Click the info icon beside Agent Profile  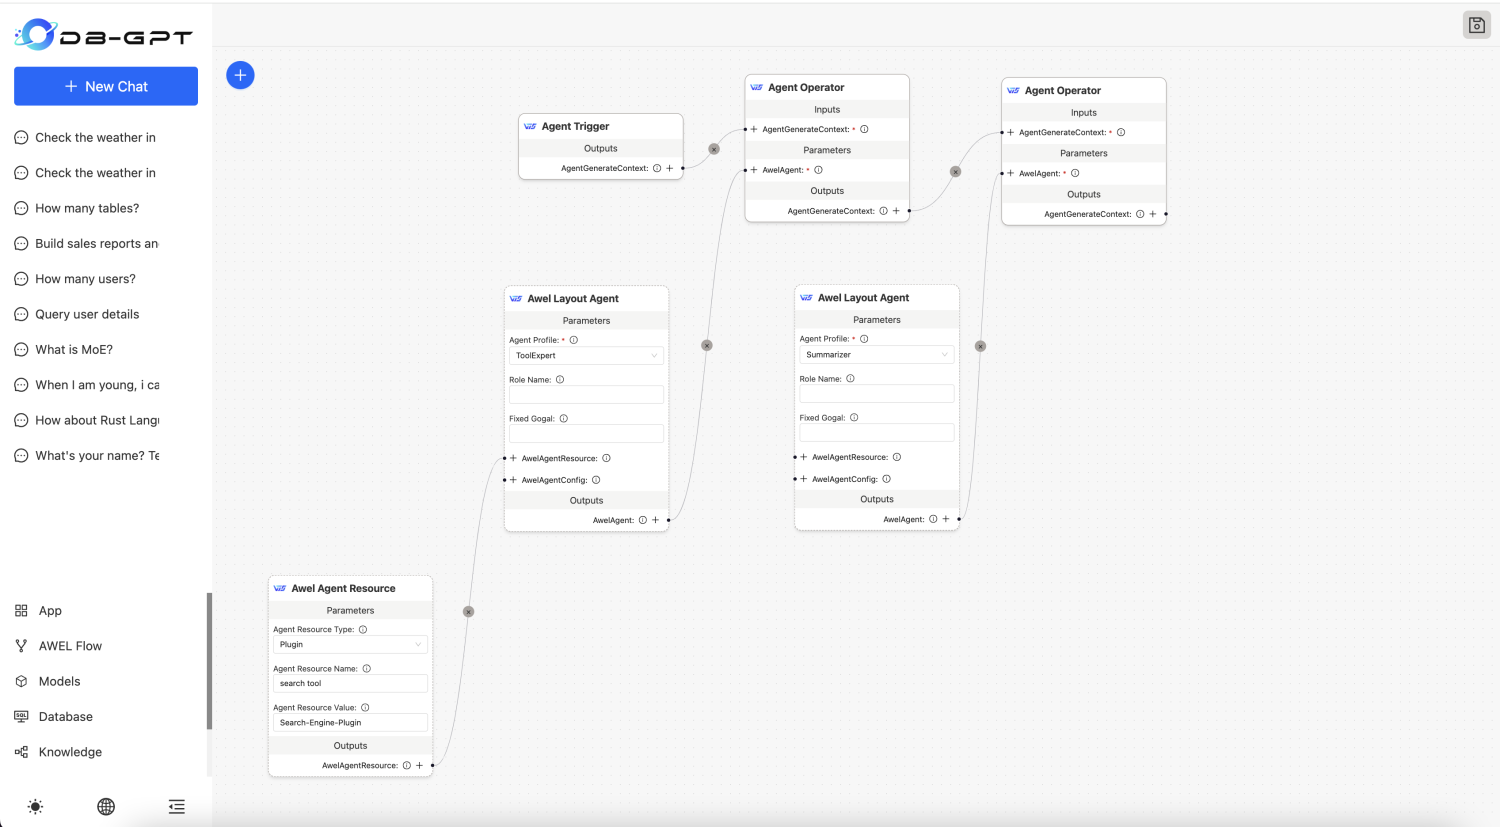573,339
